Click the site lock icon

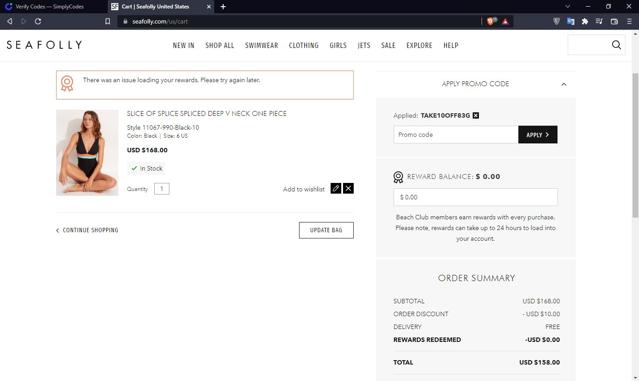point(125,21)
